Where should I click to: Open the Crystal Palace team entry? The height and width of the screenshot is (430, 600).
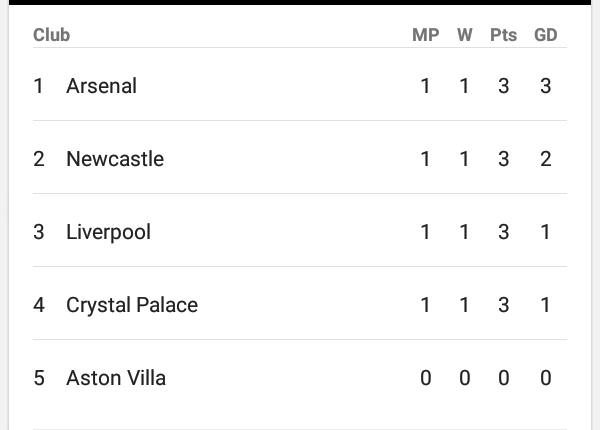(x=132, y=305)
